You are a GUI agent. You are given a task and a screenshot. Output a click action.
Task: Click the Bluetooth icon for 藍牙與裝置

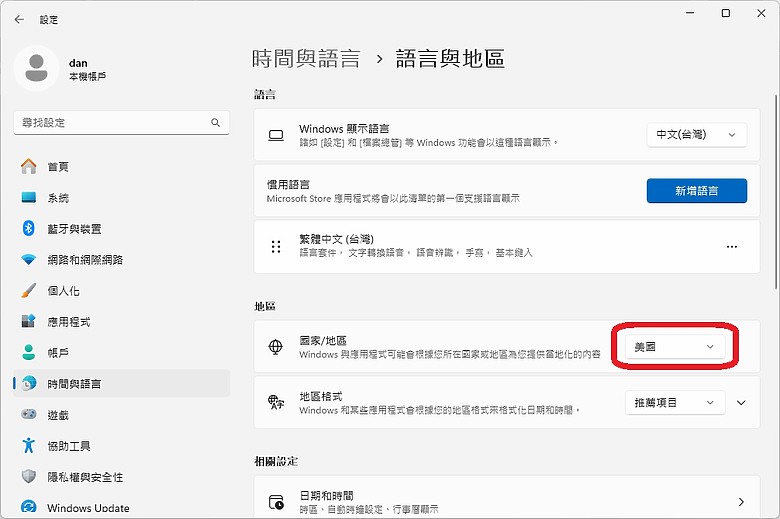29,228
